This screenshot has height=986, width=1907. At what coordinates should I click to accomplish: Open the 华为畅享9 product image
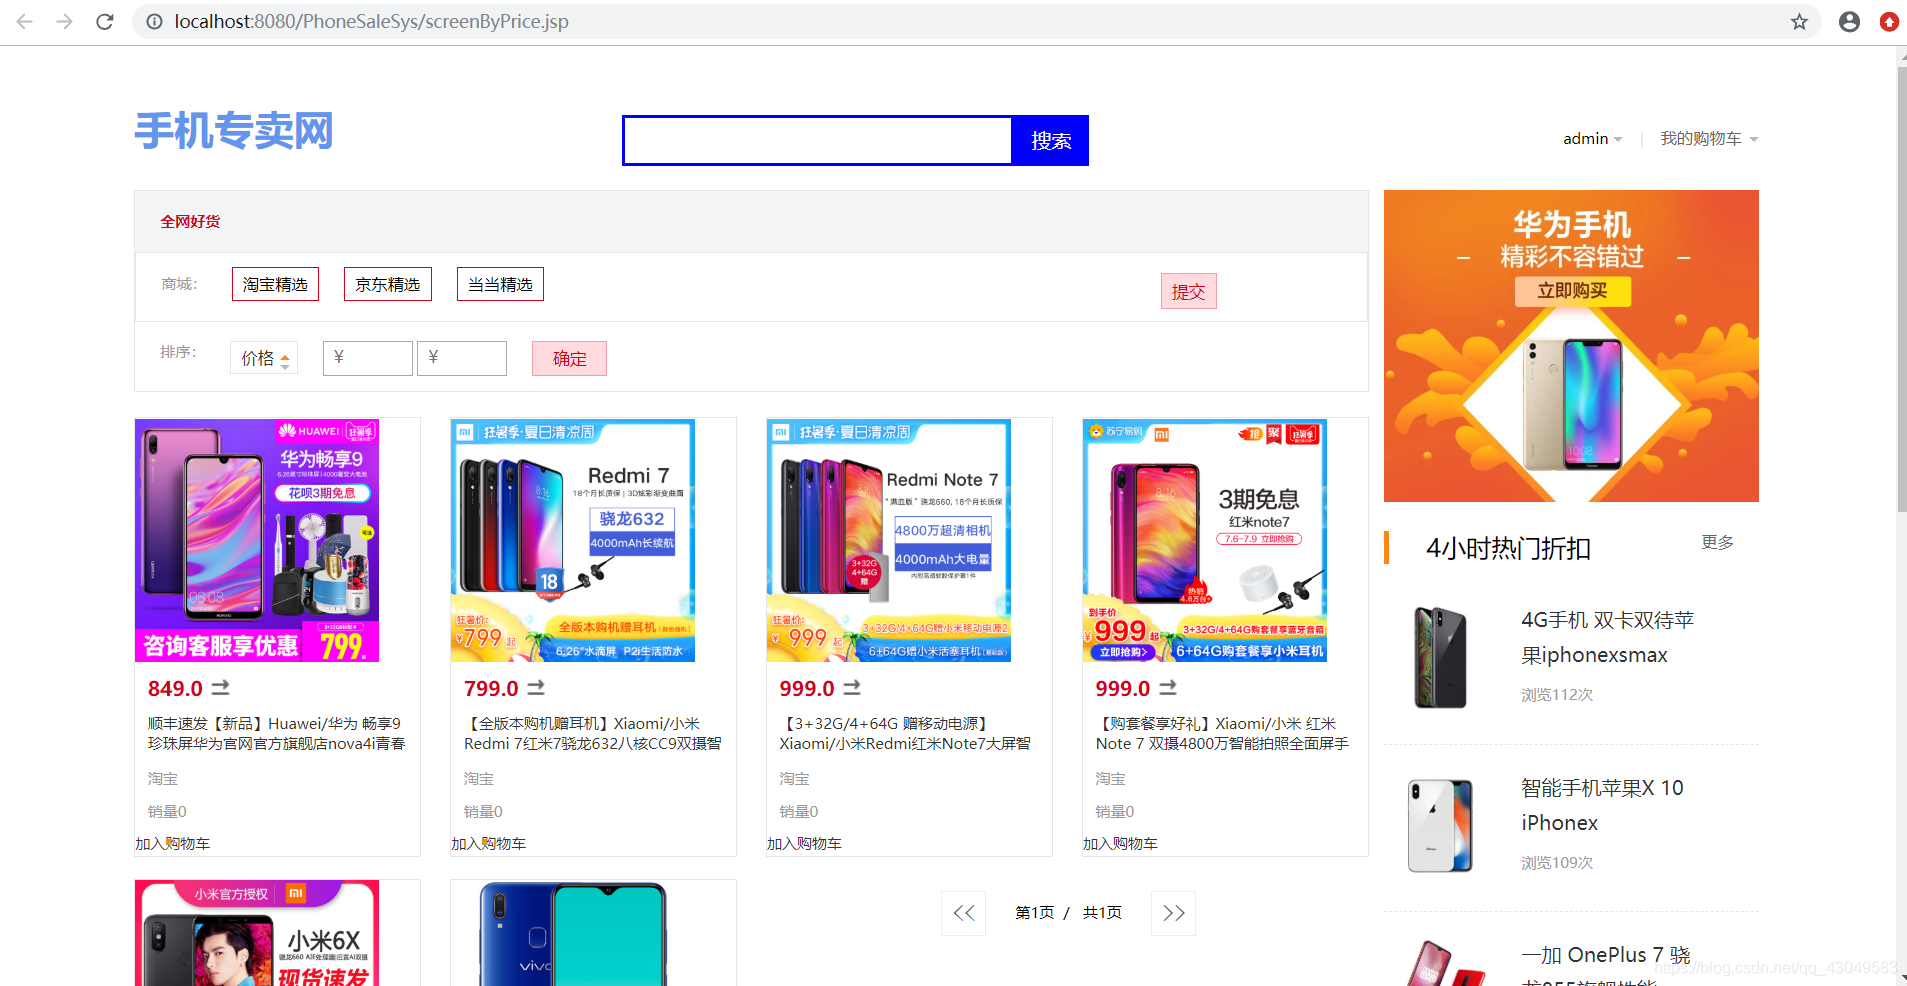click(x=257, y=540)
